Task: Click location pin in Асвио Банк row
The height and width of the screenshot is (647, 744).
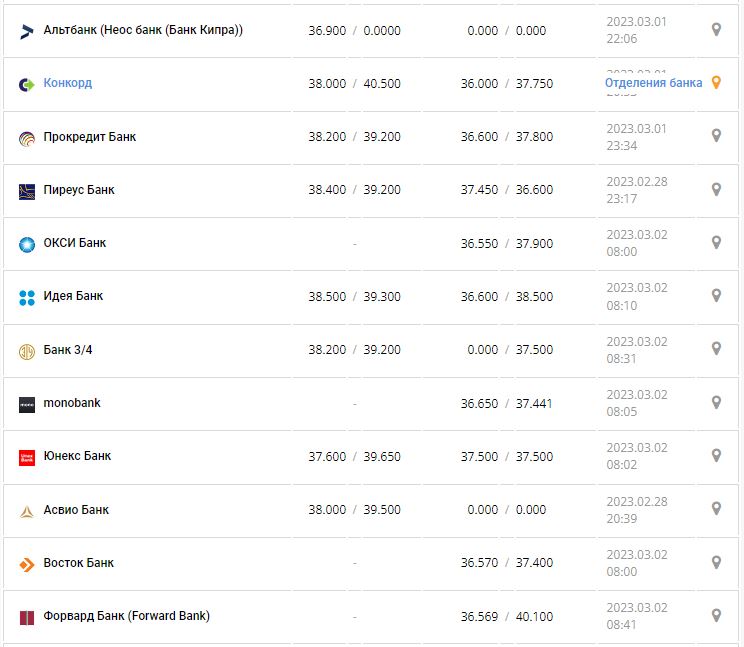Action: click(x=716, y=508)
